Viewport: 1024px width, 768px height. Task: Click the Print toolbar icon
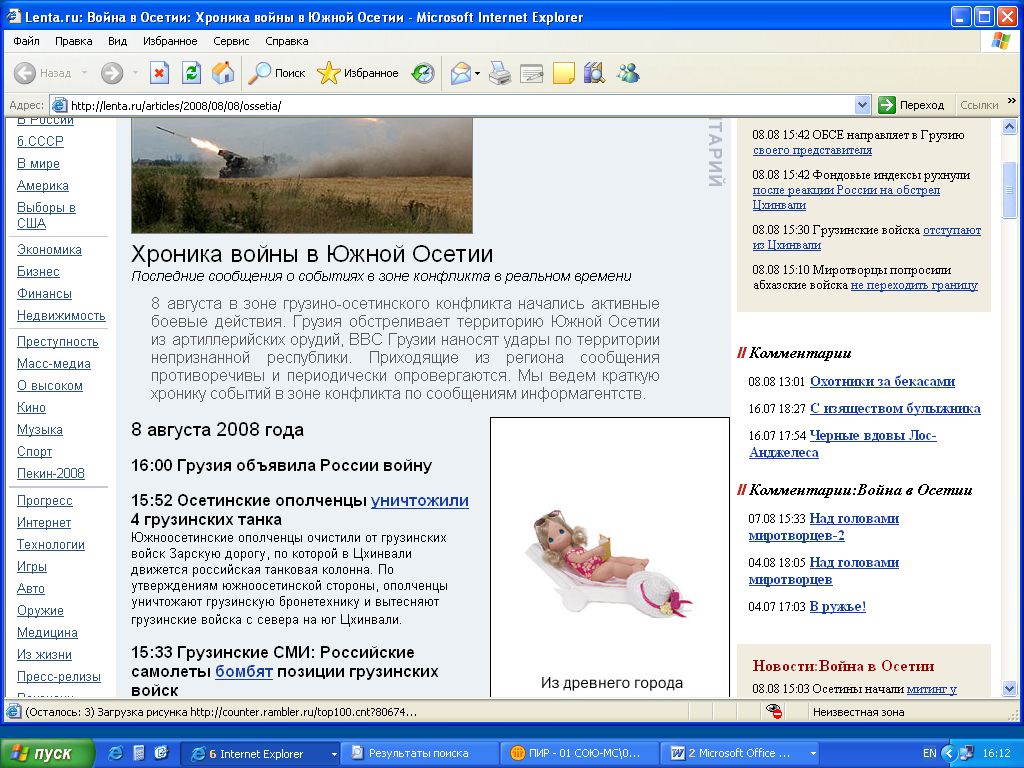tap(500, 73)
